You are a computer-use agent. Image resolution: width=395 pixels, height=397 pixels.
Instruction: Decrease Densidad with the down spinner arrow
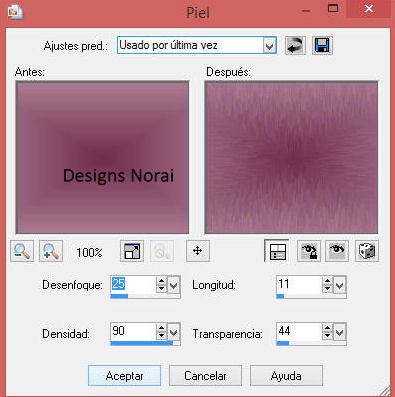pos(162,336)
